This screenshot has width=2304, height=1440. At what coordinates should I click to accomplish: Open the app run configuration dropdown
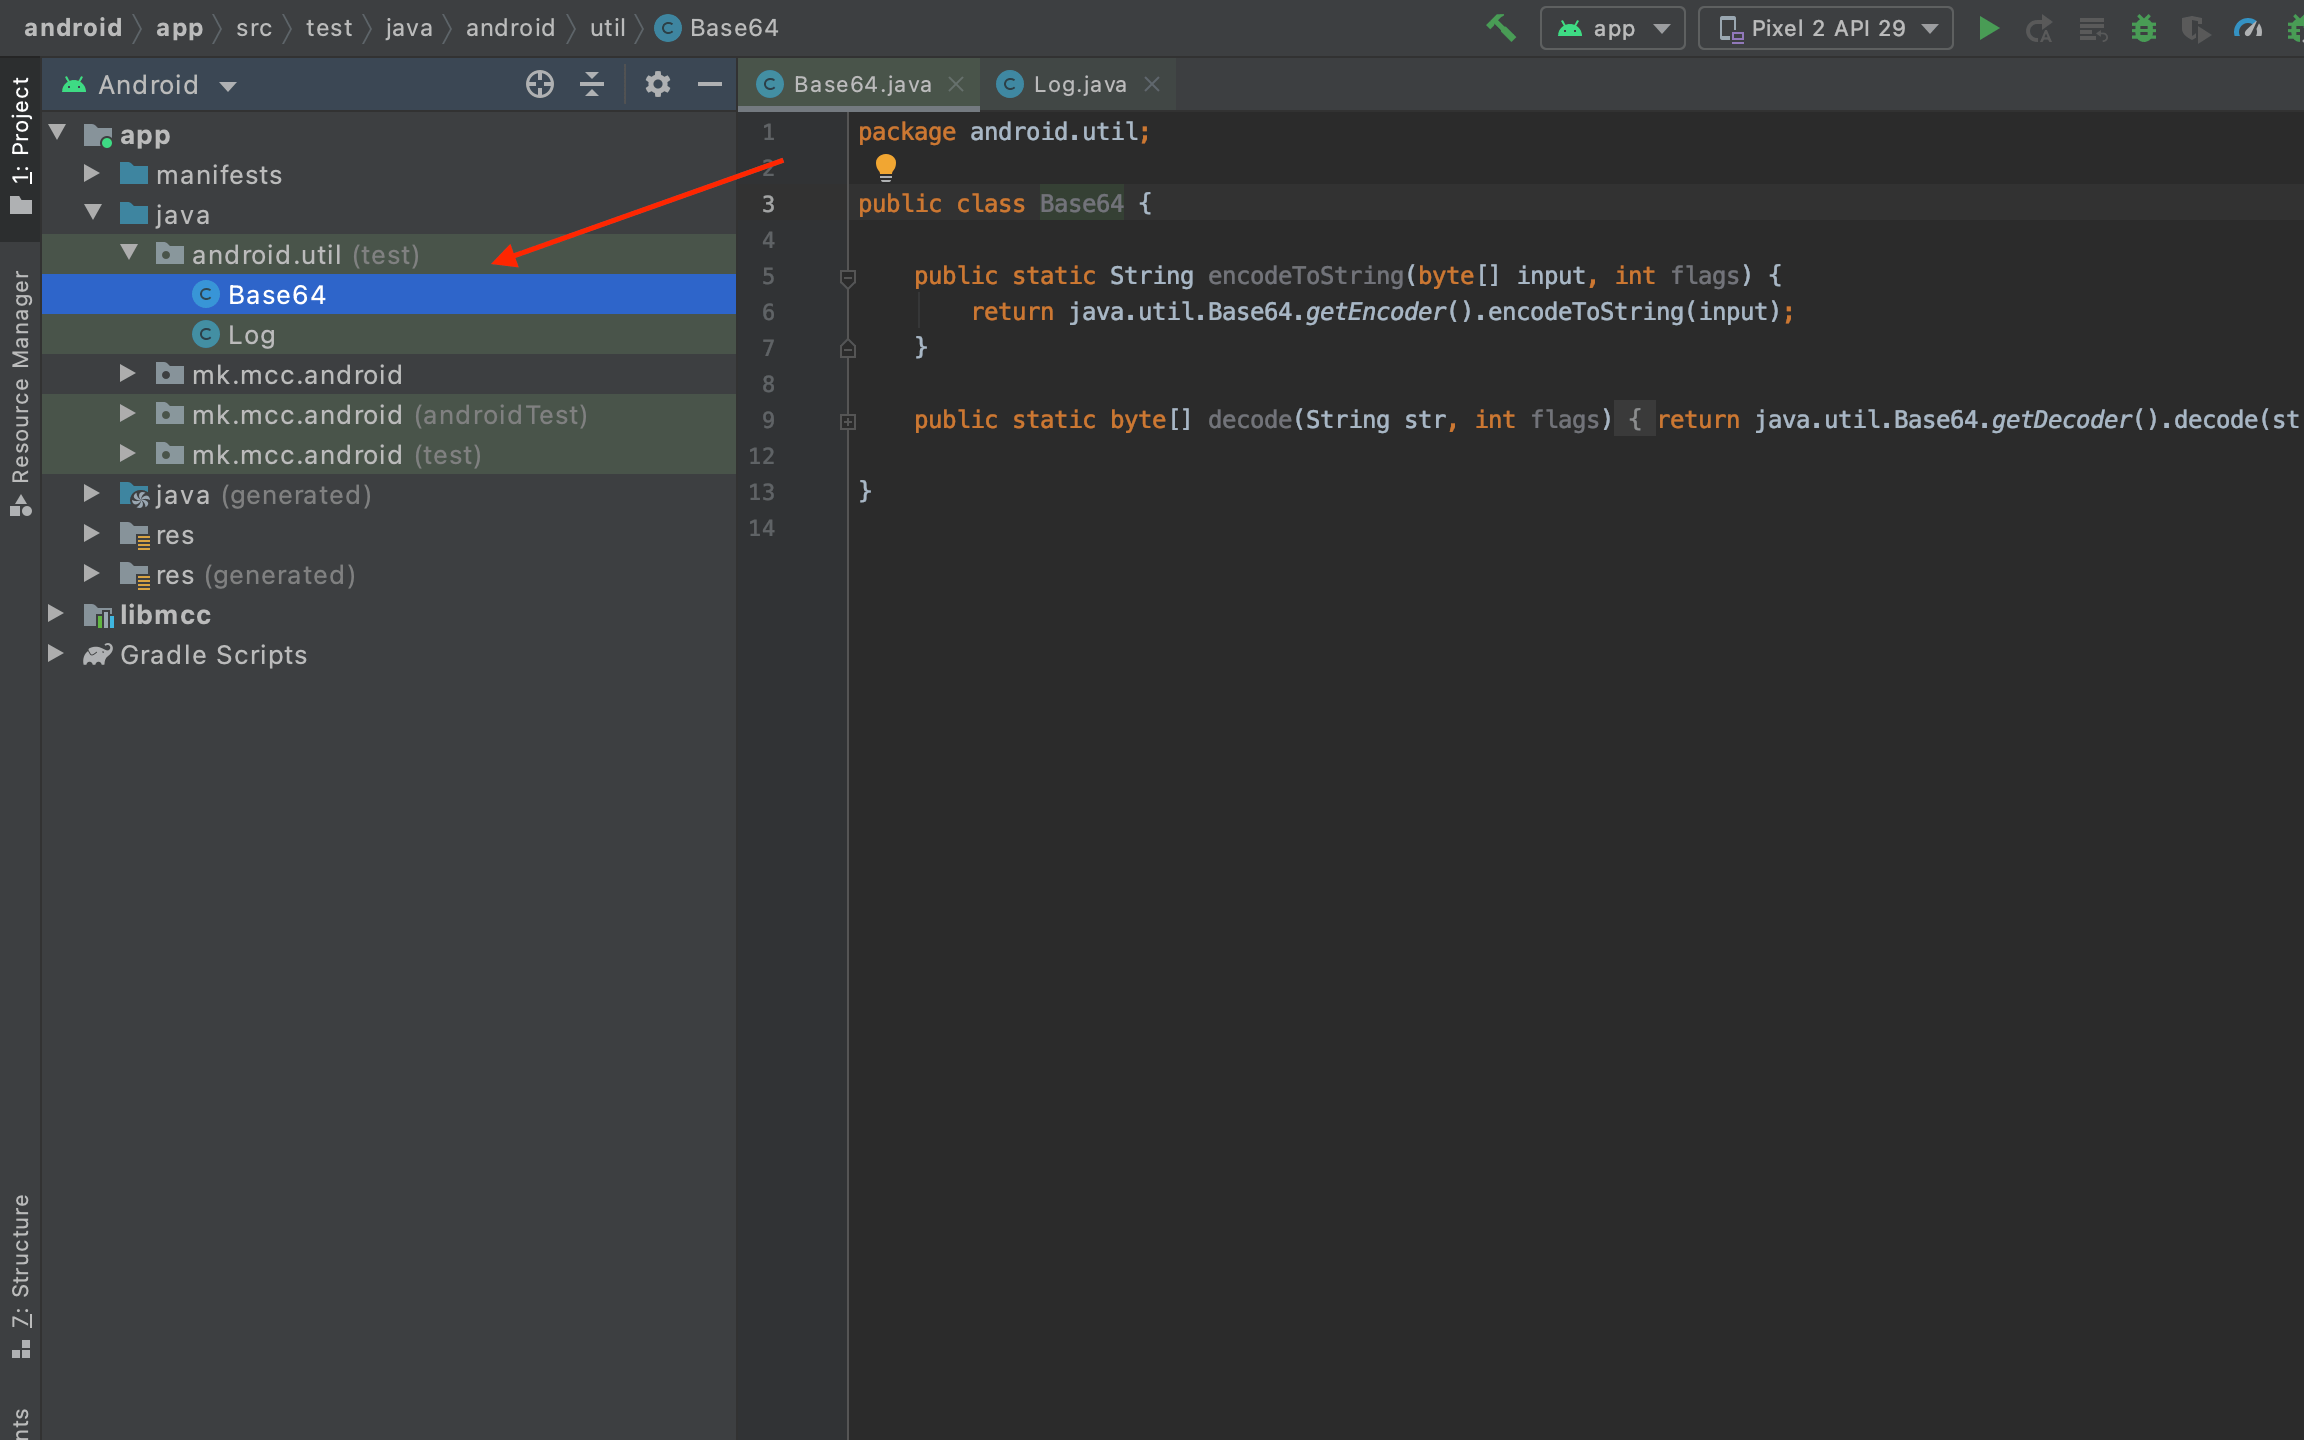[x=1612, y=28]
